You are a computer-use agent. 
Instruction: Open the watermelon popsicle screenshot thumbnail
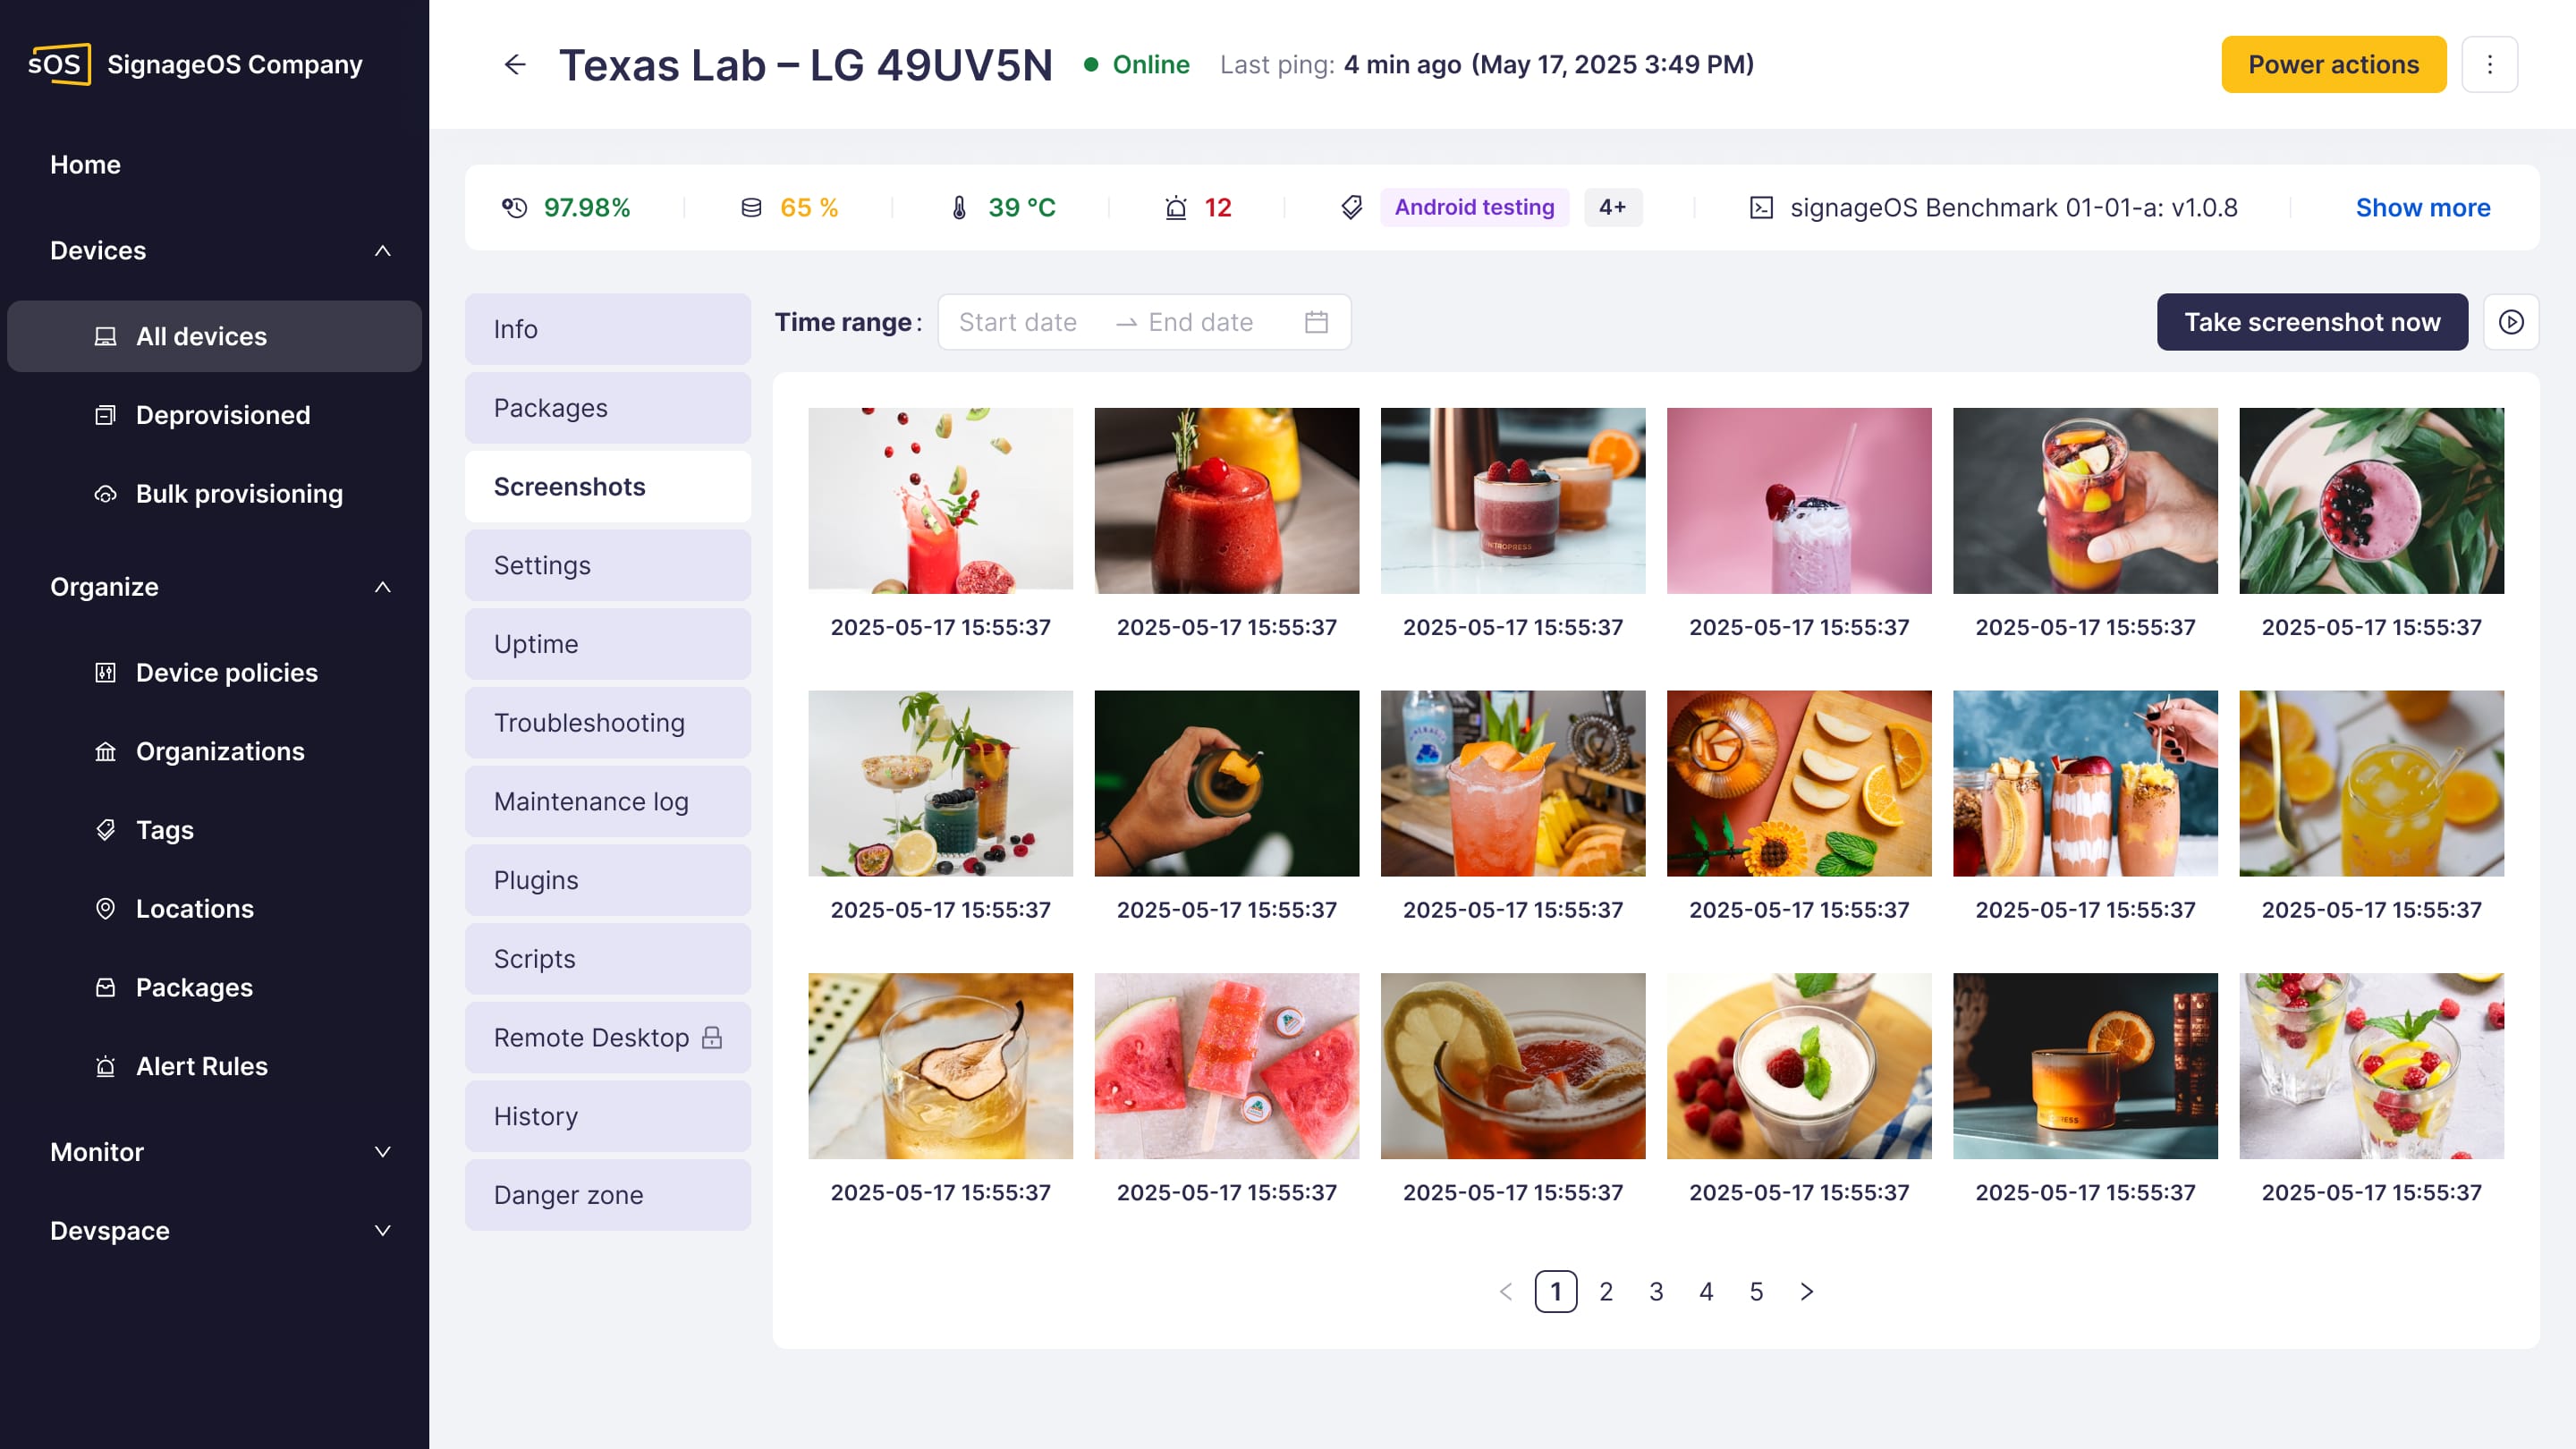(1226, 1066)
